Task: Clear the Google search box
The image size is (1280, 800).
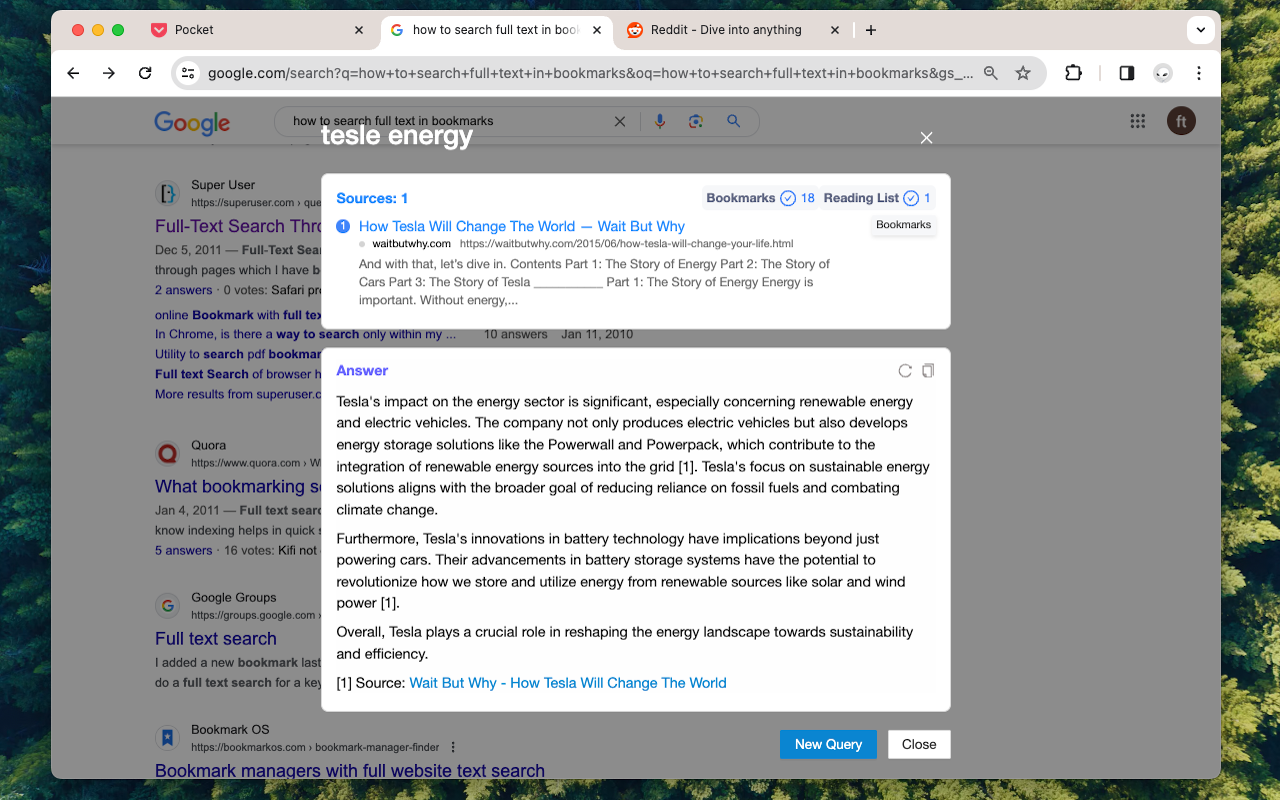Action: tap(620, 121)
